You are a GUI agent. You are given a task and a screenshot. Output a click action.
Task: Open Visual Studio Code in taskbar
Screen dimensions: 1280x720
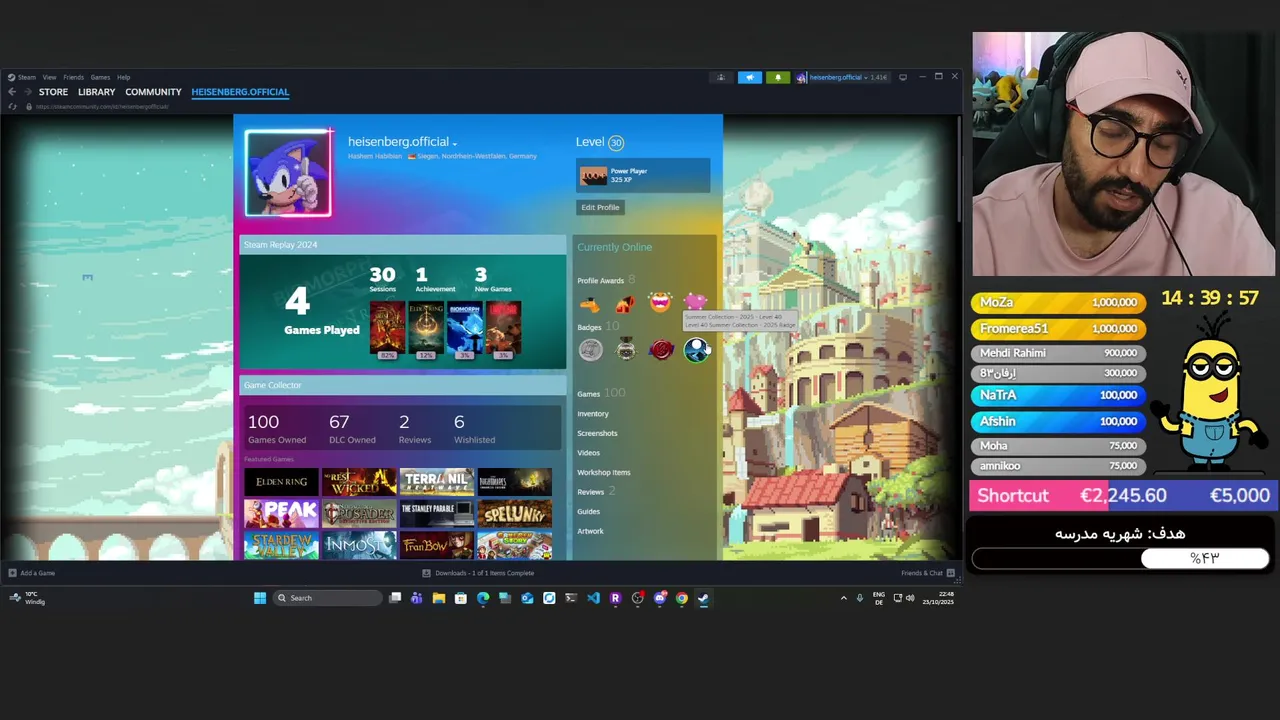(x=593, y=598)
